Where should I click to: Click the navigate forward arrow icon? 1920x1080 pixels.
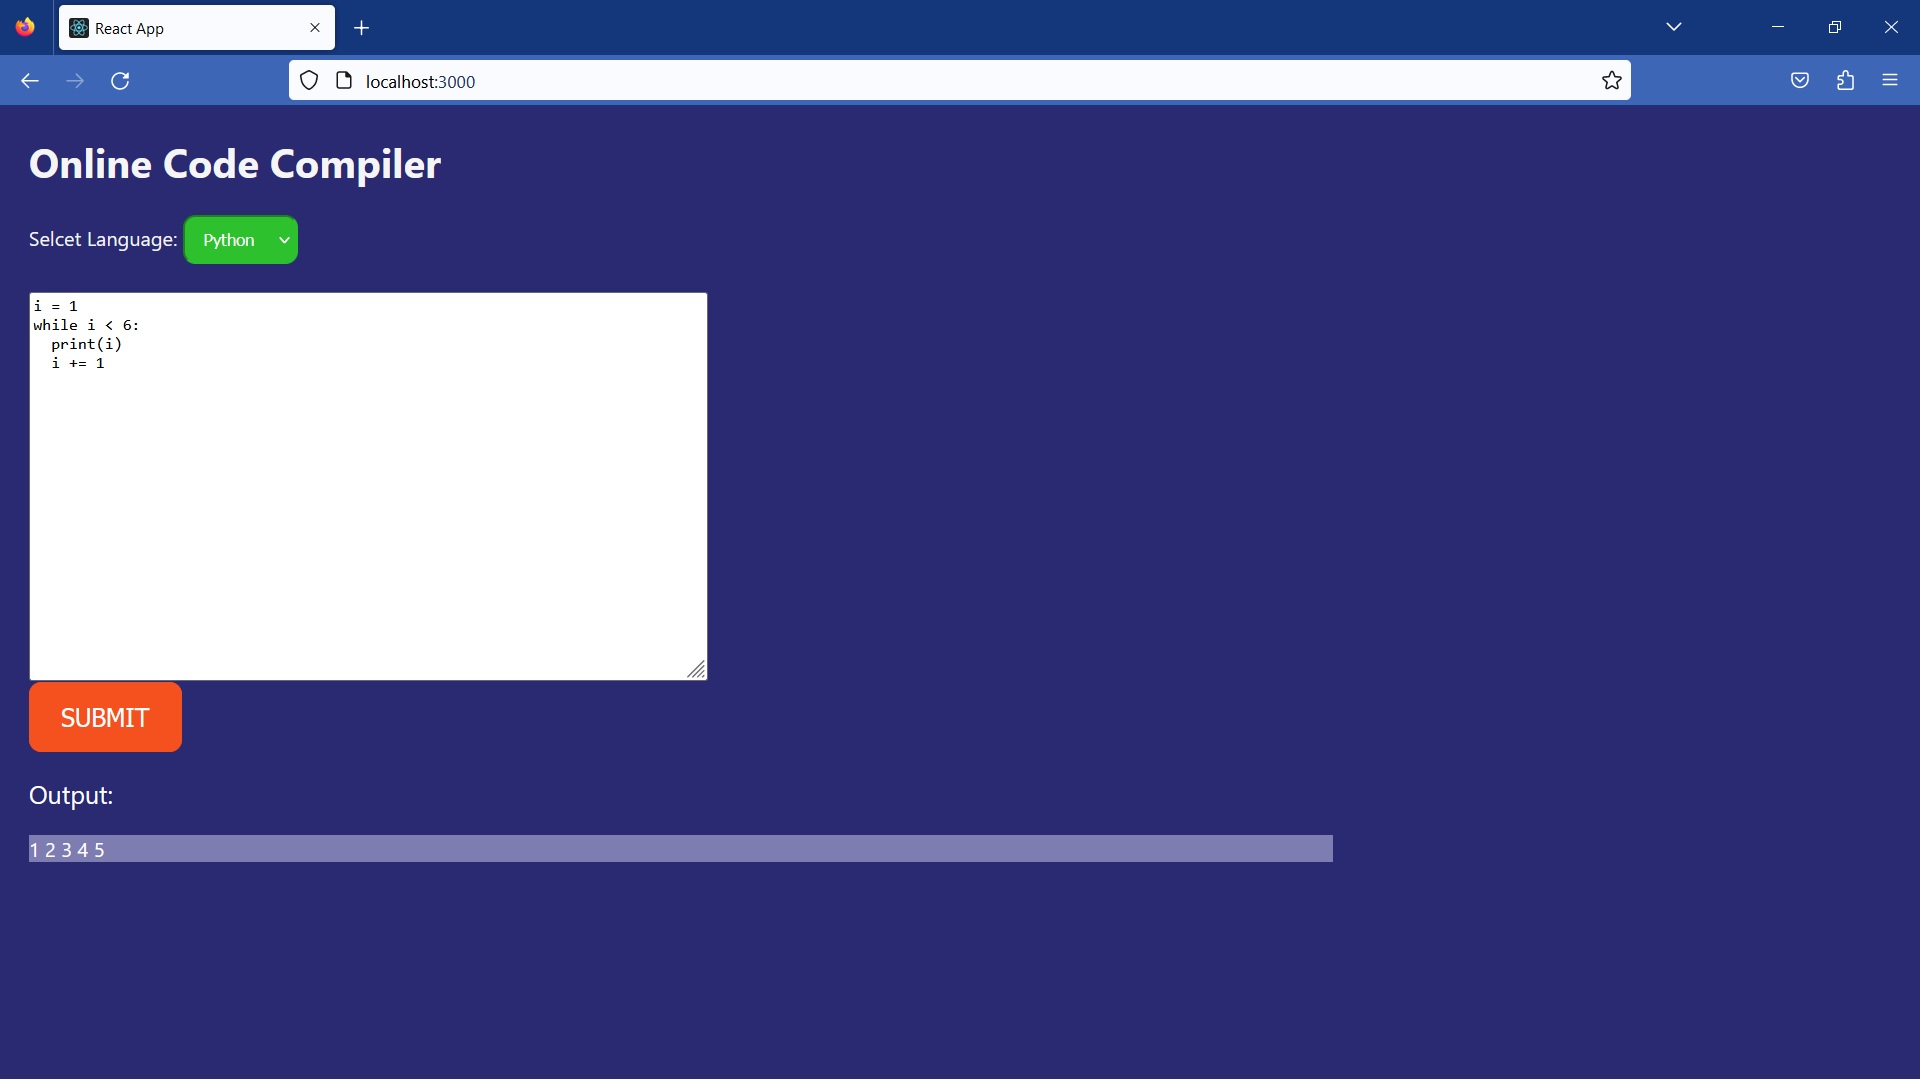pyautogui.click(x=75, y=80)
